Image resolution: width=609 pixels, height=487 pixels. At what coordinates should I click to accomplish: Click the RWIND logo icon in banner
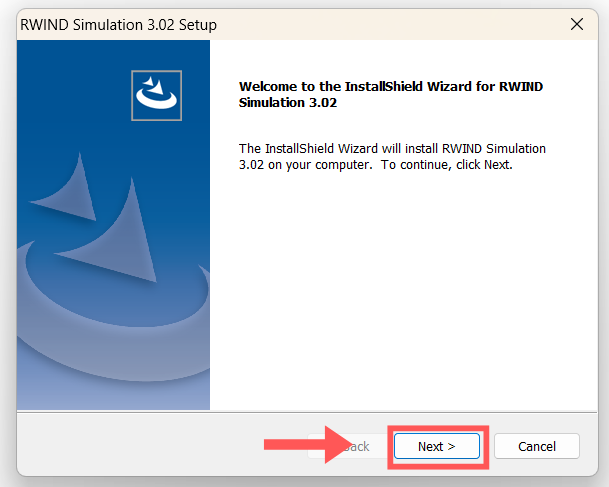157,95
